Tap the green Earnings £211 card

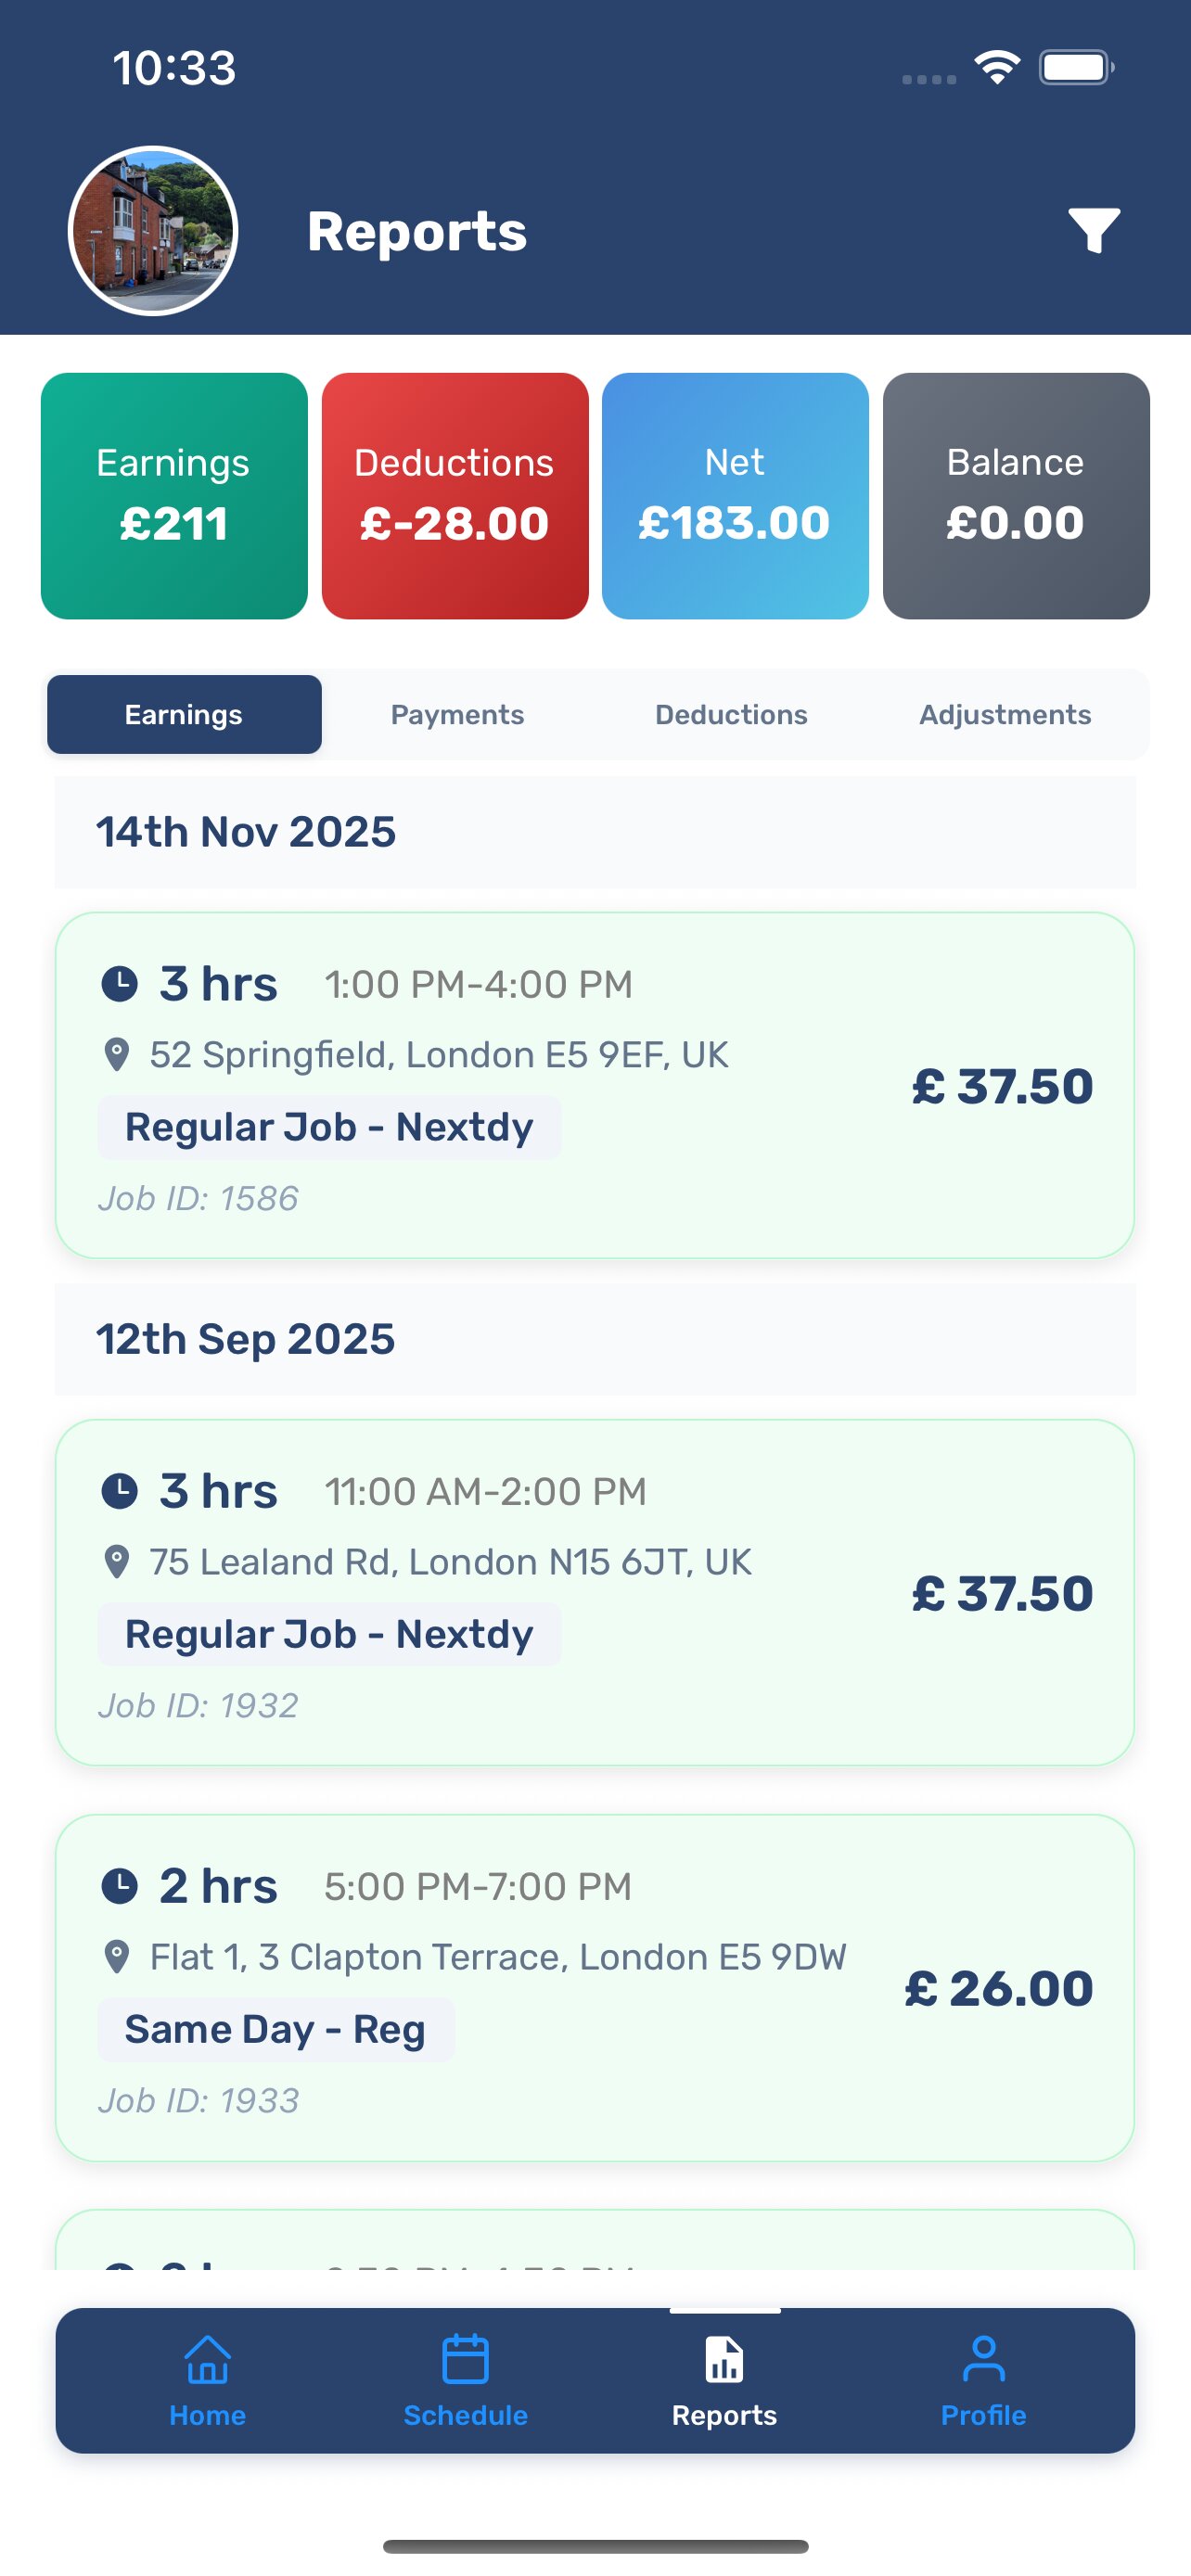tap(174, 496)
